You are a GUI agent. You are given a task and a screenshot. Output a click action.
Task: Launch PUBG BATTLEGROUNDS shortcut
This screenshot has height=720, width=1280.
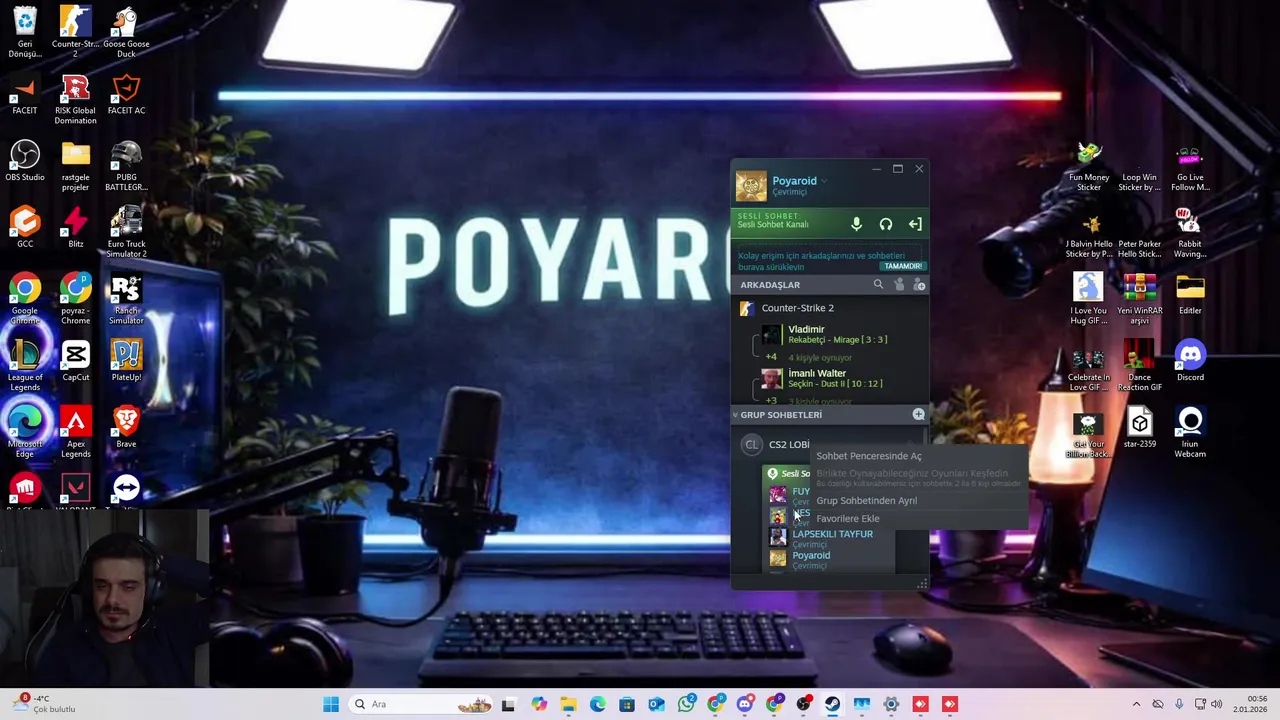coord(126,166)
